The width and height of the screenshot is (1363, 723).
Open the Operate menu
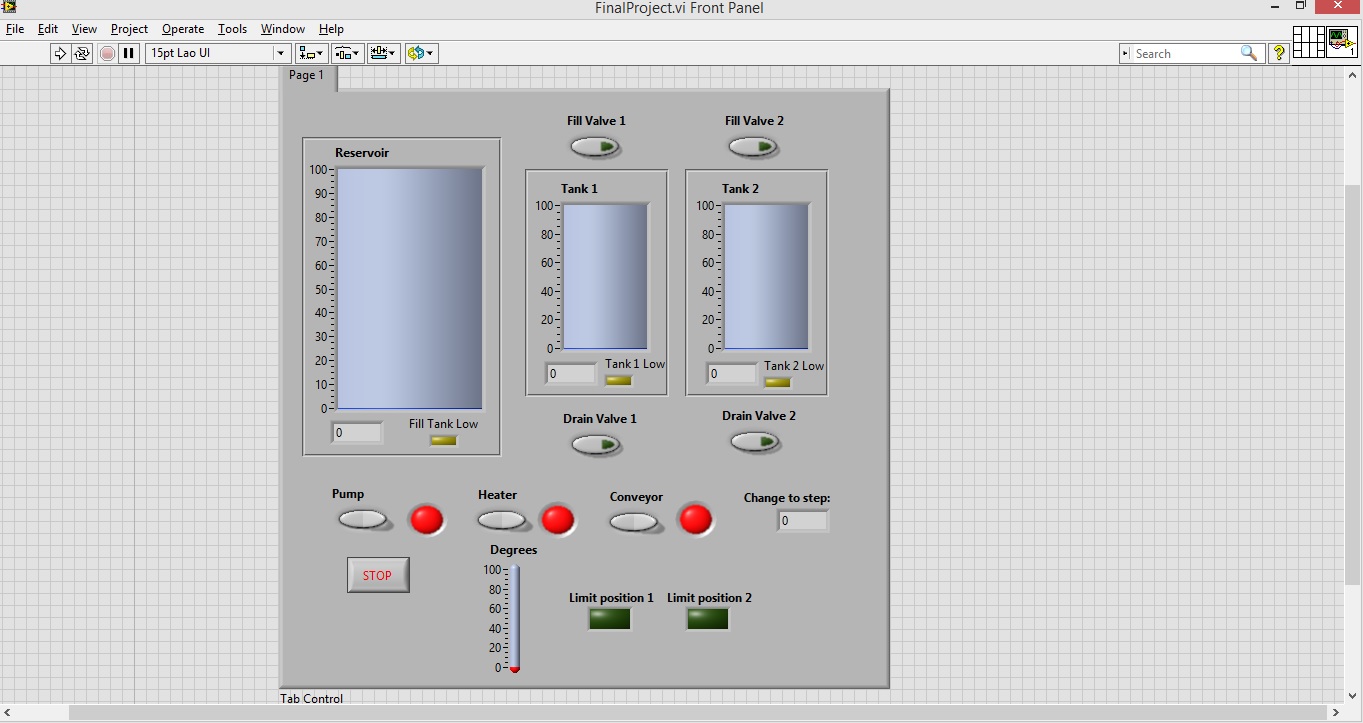point(183,29)
